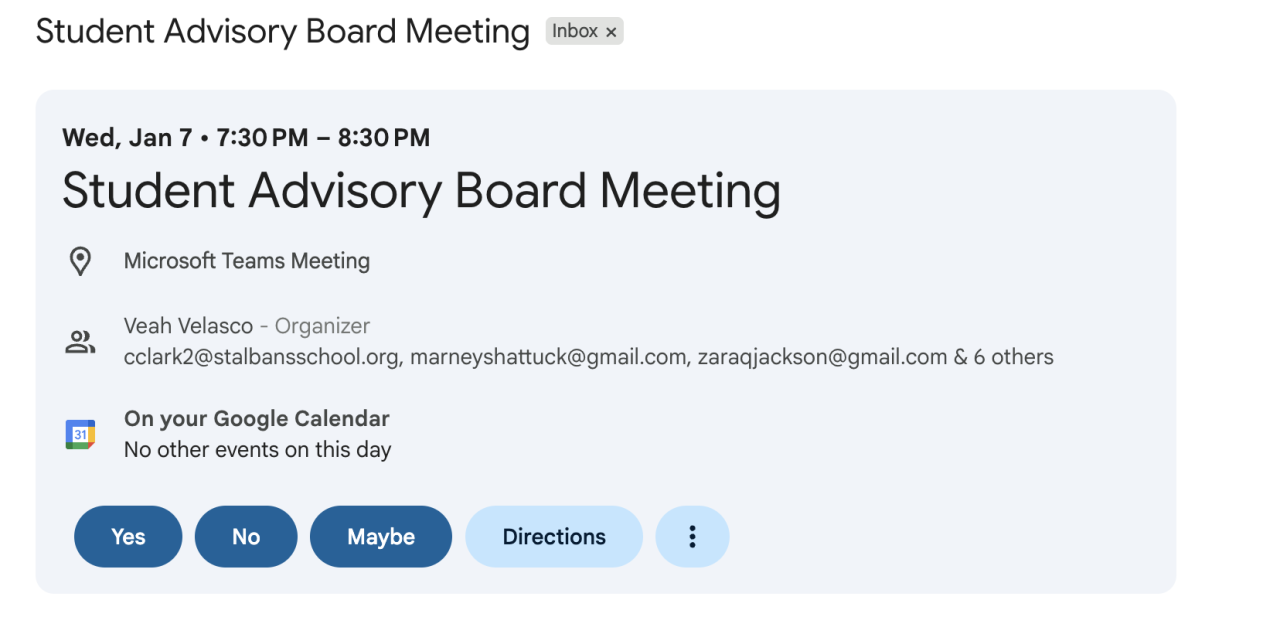Click the large event title in card
1280x617 pixels.
[x=421, y=190]
